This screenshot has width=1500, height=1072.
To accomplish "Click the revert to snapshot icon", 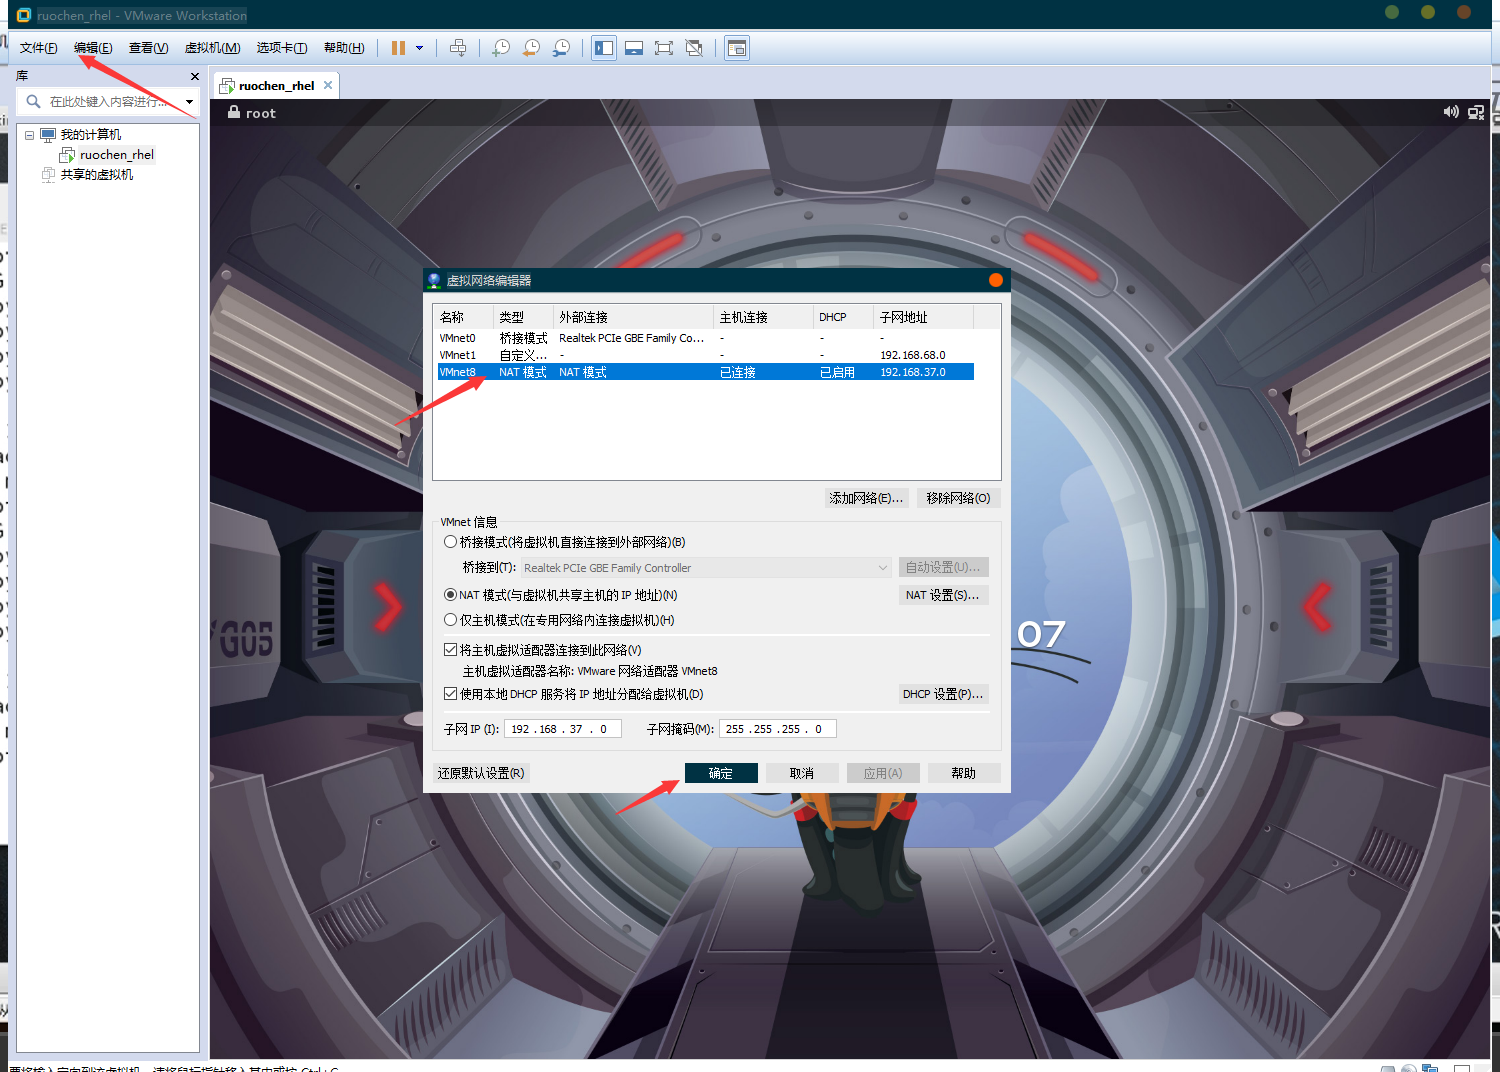I will pyautogui.click(x=531, y=48).
